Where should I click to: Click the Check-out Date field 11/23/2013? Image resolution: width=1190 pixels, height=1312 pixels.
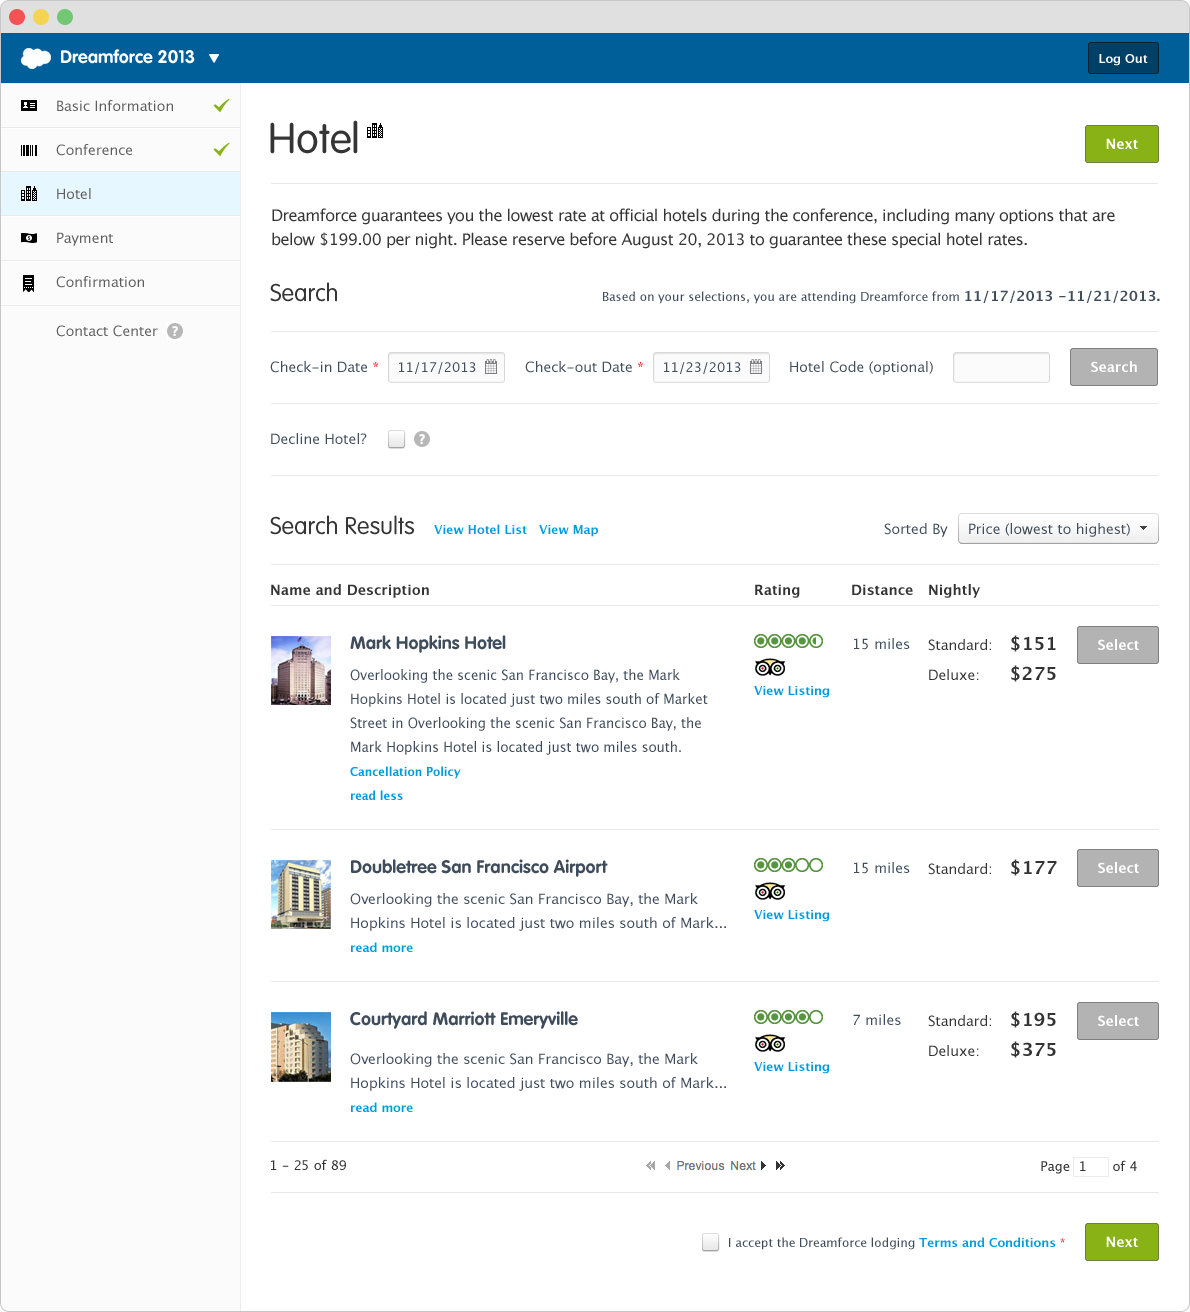coord(711,367)
